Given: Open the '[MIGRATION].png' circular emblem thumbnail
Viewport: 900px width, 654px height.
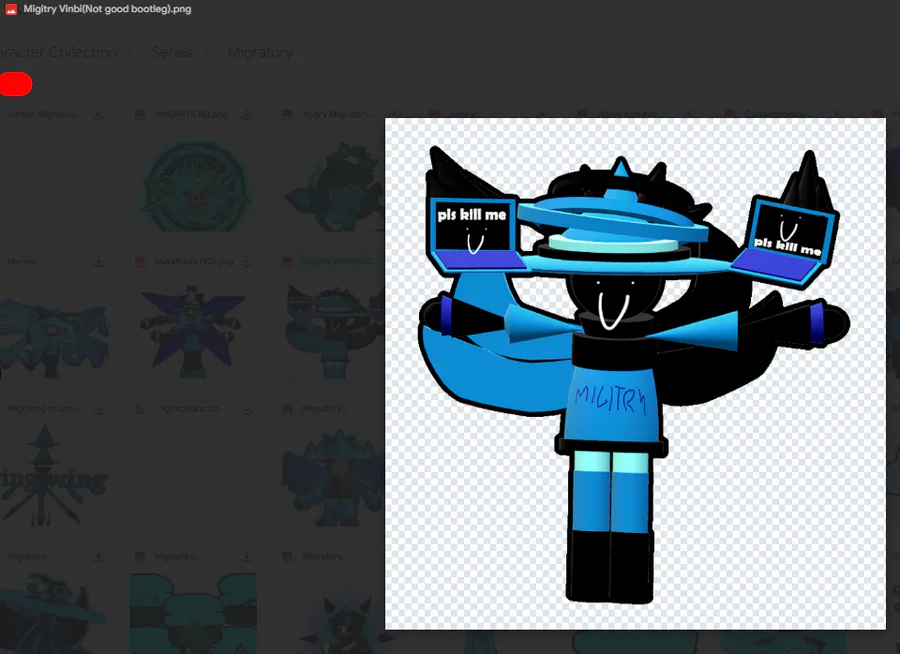Looking at the screenshot, I should click(x=195, y=185).
